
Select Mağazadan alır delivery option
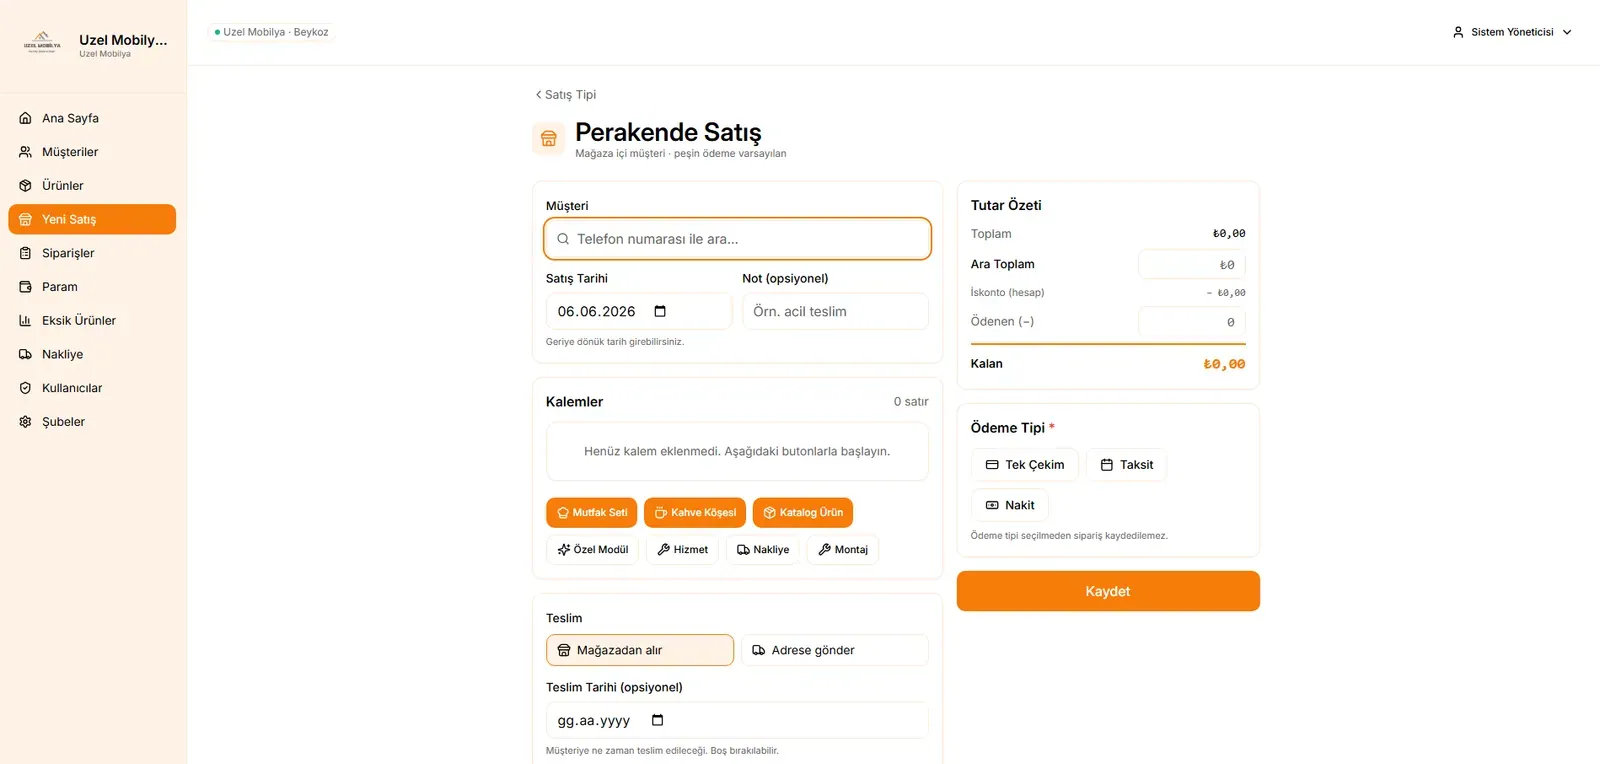tap(640, 650)
